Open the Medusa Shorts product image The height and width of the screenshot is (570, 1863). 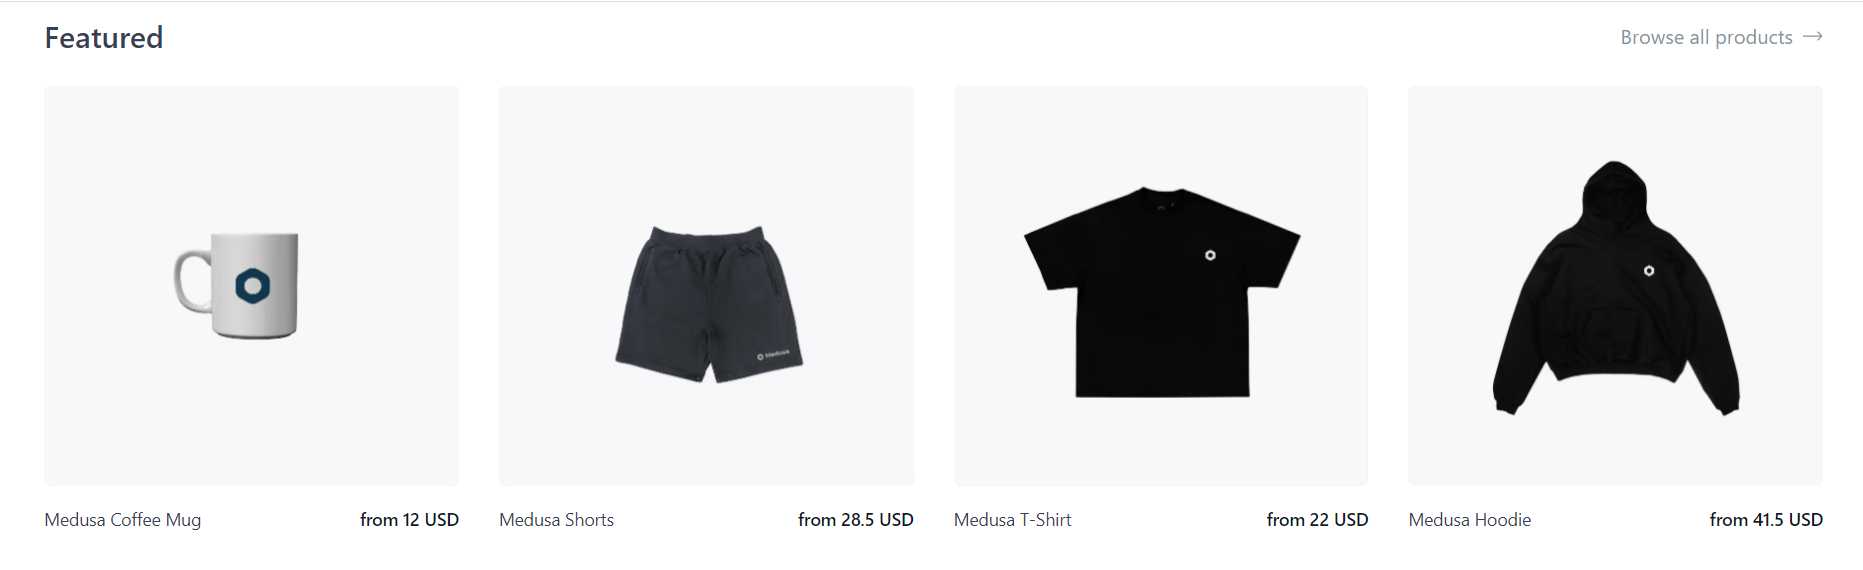tap(706, 286)
